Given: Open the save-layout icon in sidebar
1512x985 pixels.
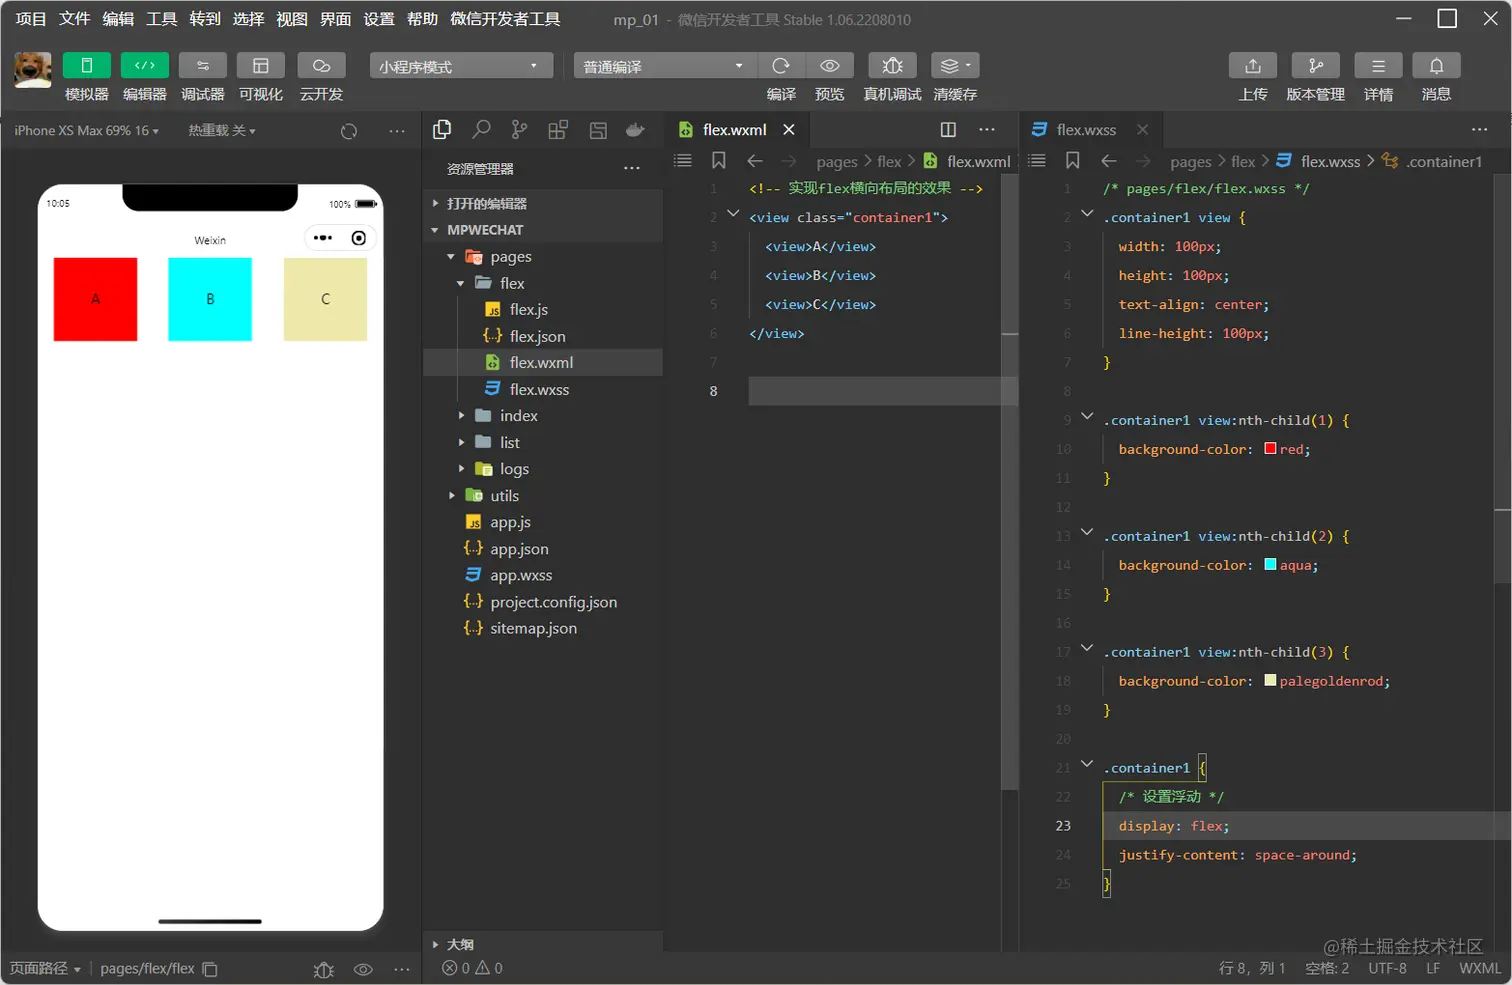Looking at the screenshot, I should (x=598, y=129).
